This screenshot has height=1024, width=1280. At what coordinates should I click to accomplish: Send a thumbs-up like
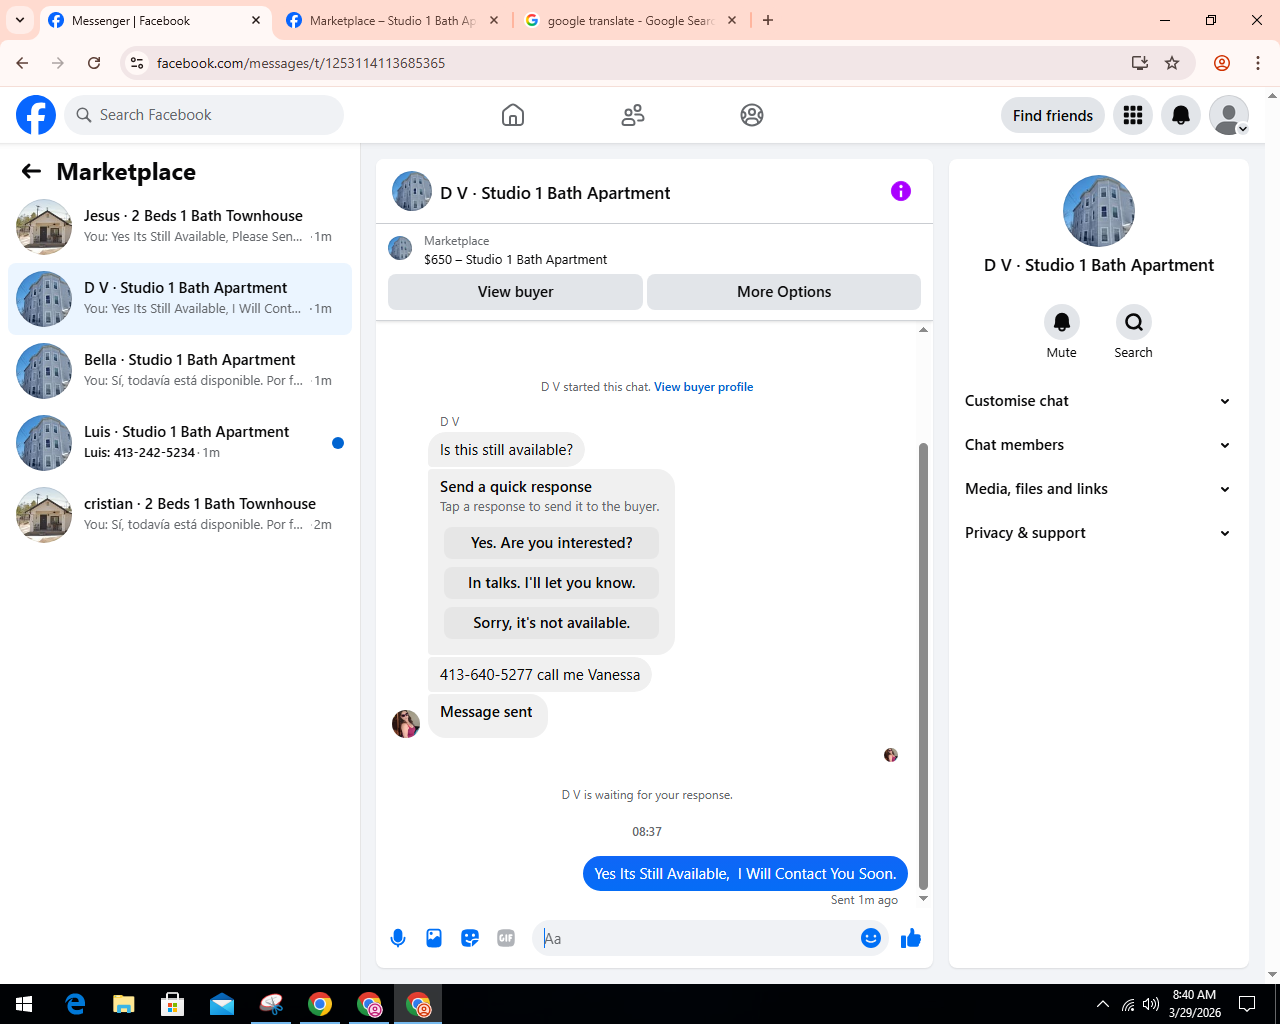point(911,938)
